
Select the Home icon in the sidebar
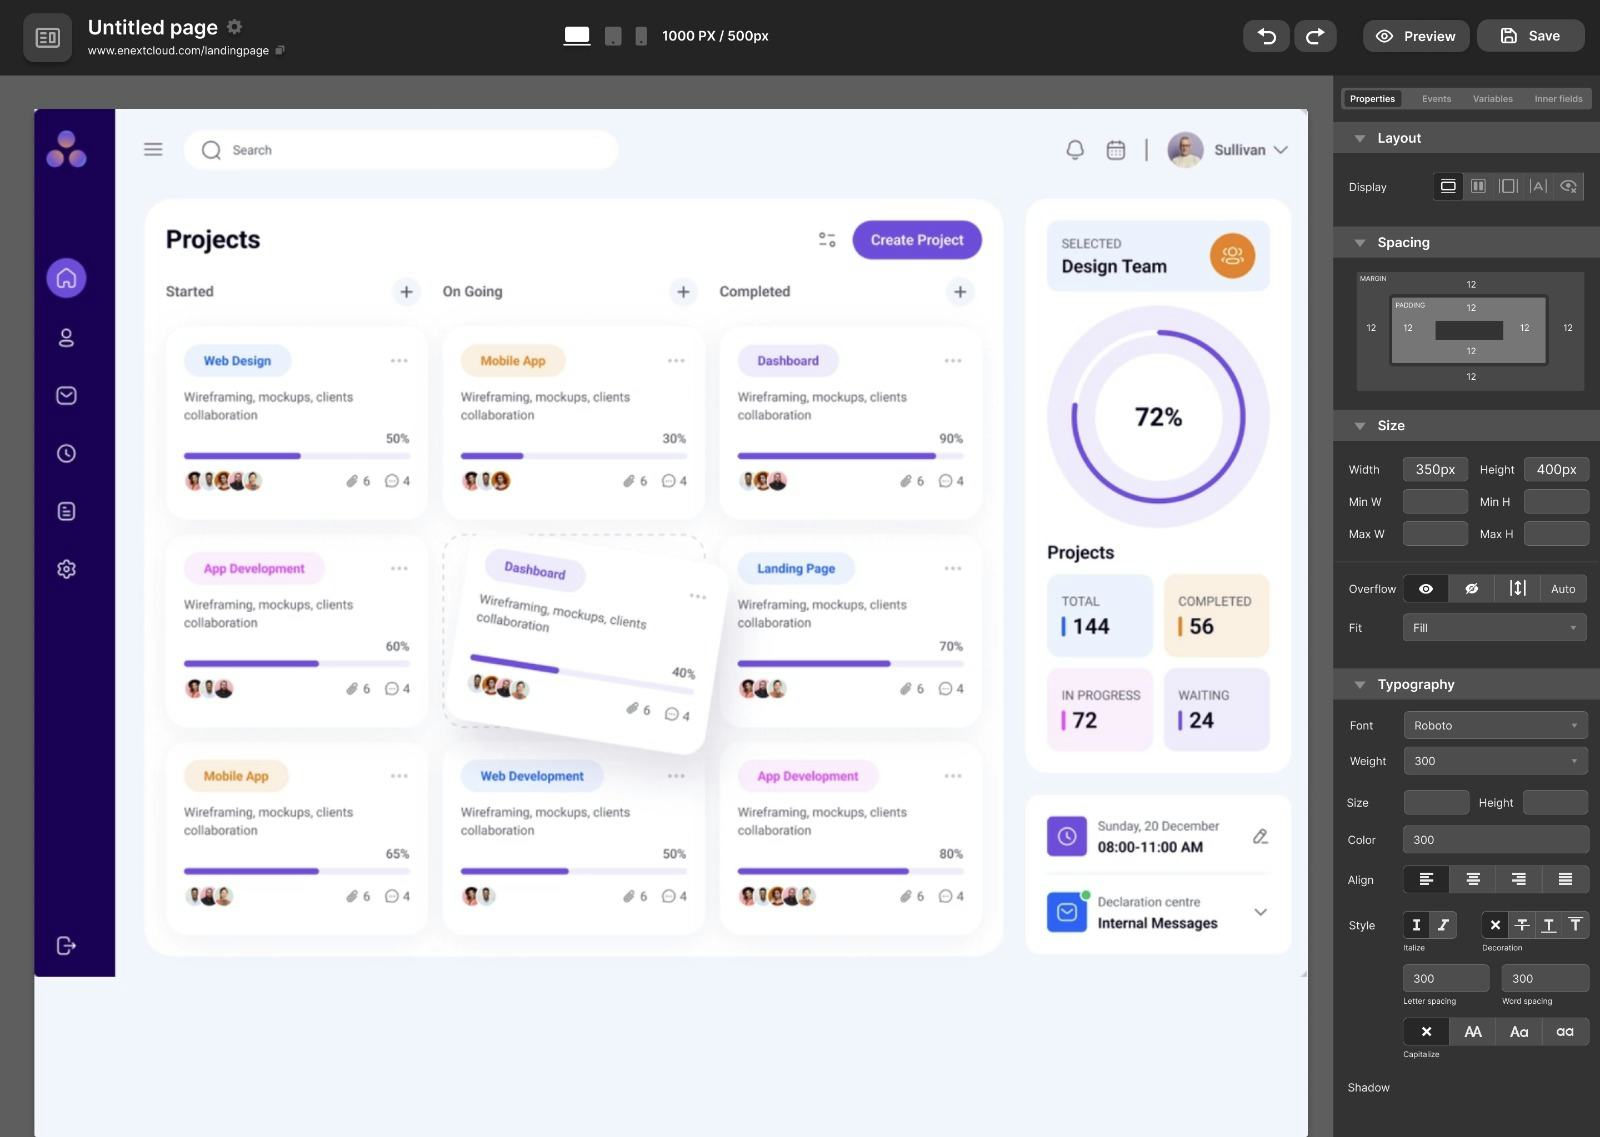coord(66,278)
